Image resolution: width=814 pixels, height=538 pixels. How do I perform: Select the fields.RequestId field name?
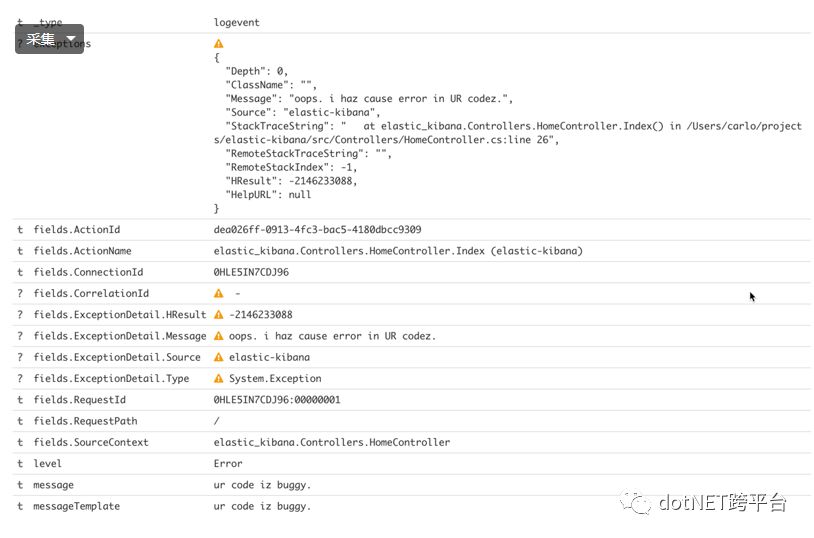[79, 400]
